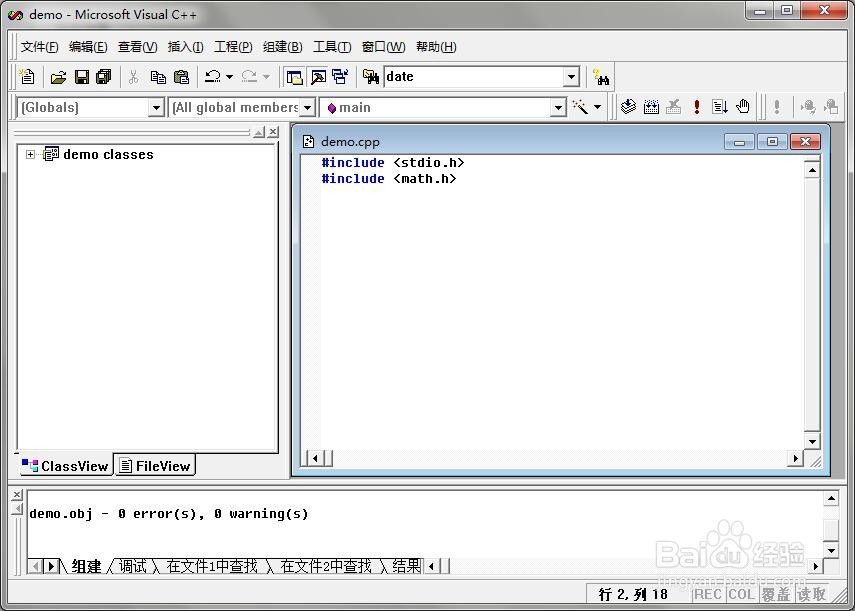Expand the demo classes tree node
The width and height of the screenshot is (855, 611).
click(30, 155)
